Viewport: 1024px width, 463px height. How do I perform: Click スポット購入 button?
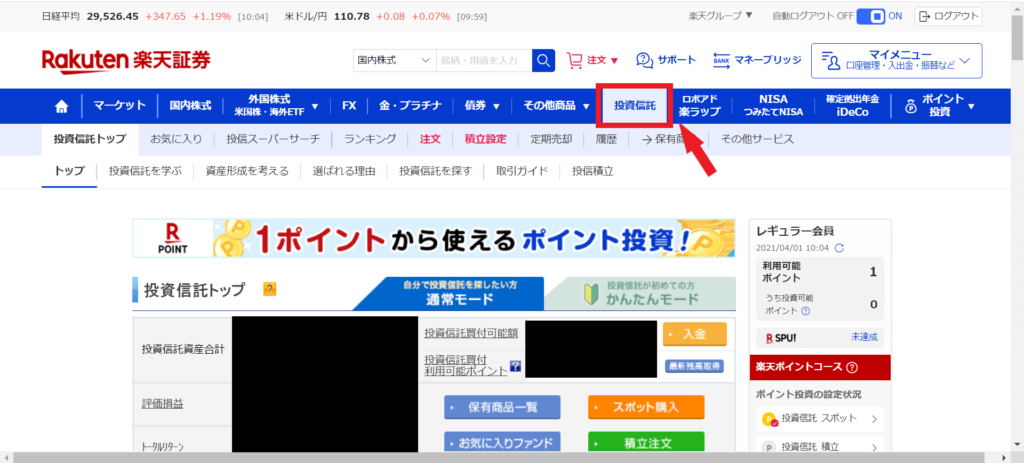click(x=646, y=407)
